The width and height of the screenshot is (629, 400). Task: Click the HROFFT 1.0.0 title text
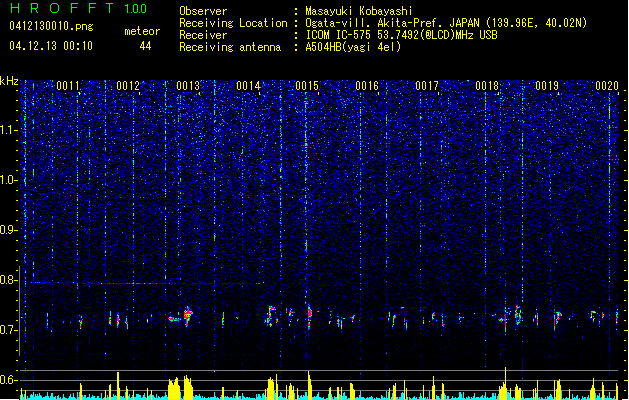click(79, 8)
